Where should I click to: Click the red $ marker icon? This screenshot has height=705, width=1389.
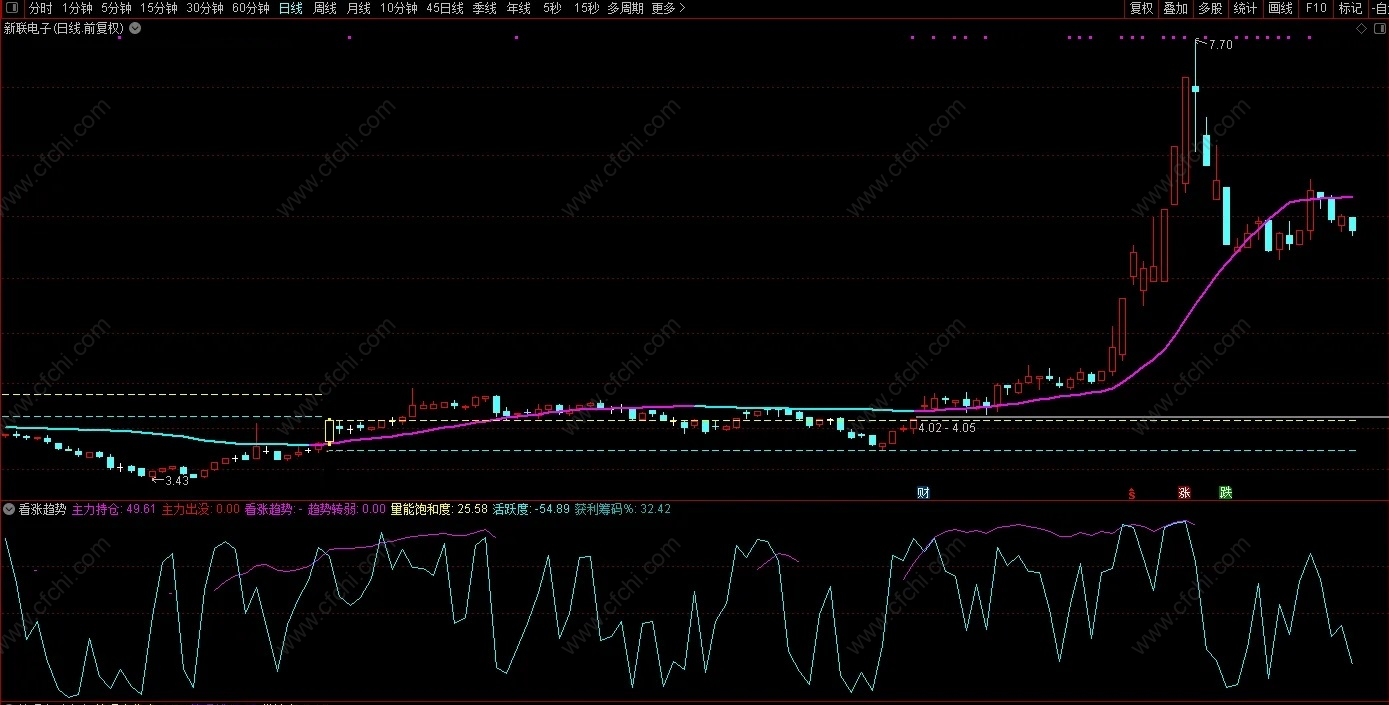(x=1132, y=493)
